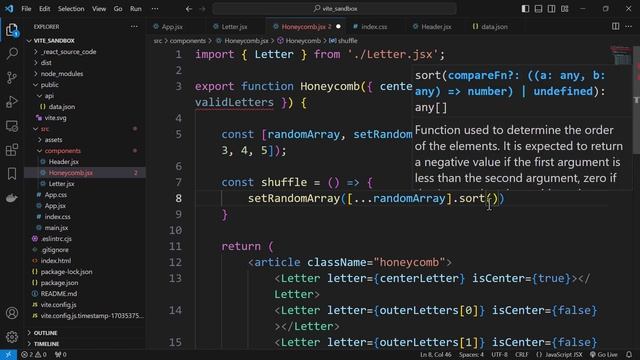Open App.css in the explorer tree
The height and width of the screenshot is (360, 640).
click(85, 195)
